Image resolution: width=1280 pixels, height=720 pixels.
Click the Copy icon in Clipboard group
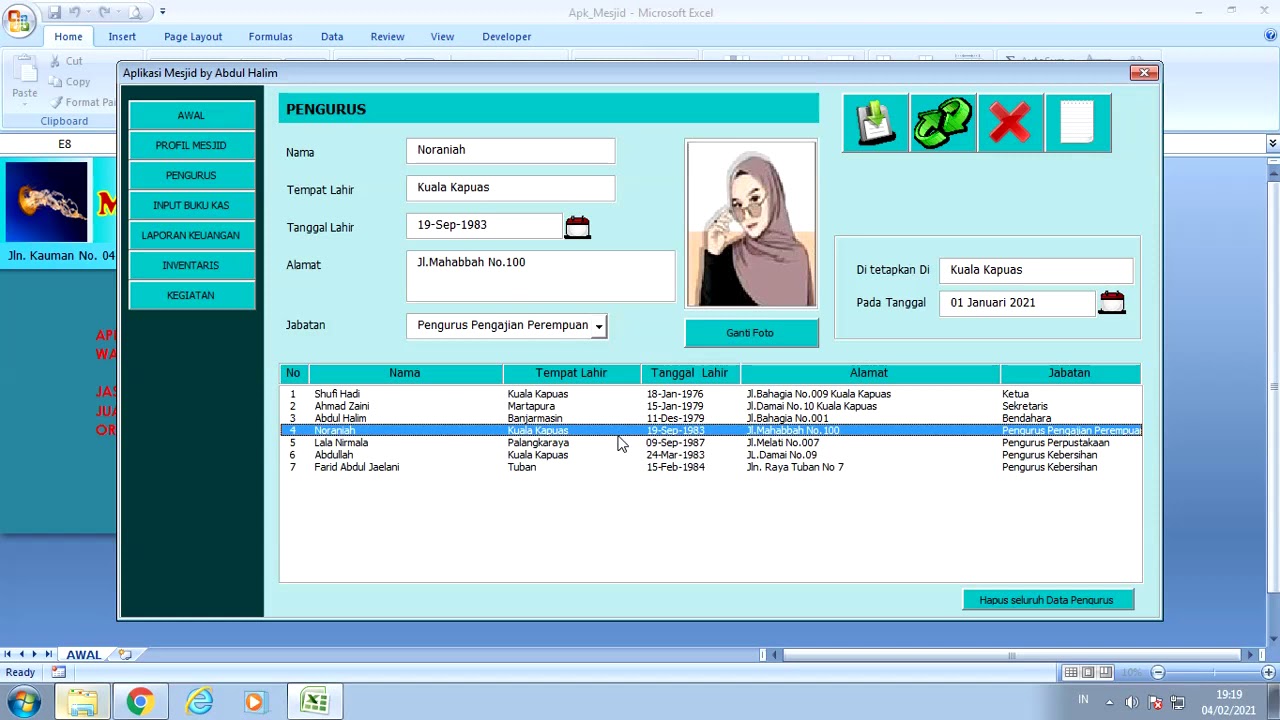pyautogui.click(x=55, y=82)
